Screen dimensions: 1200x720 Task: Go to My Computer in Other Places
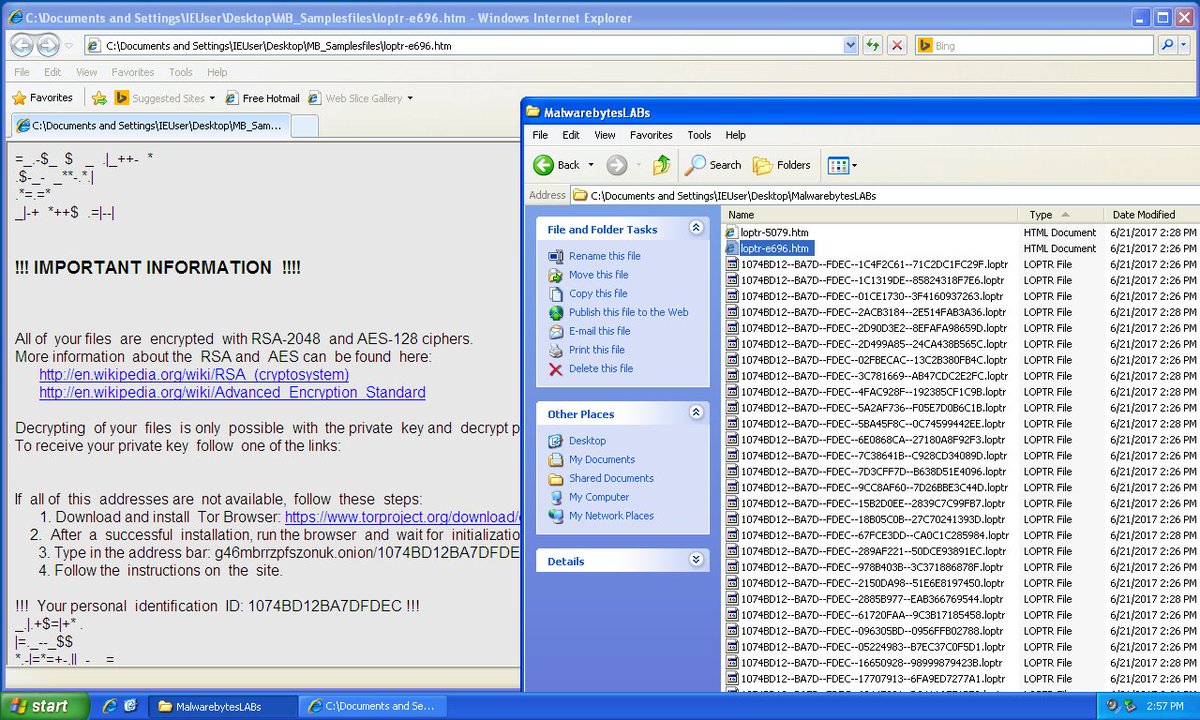[599, 497]
